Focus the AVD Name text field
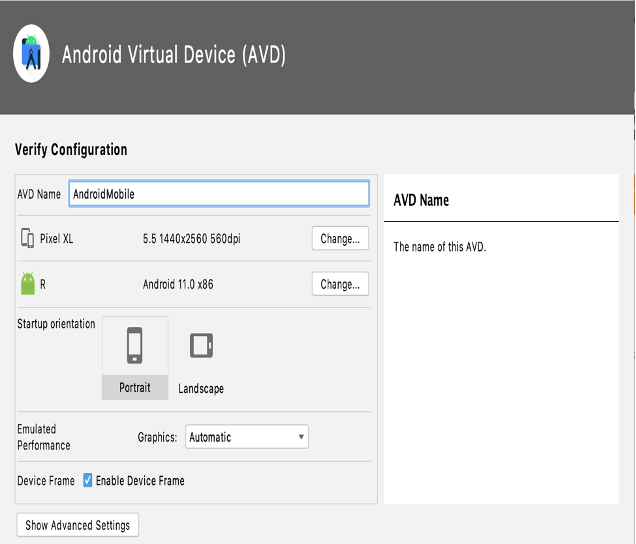Screen dimensions: 636x544 (218, 194)
